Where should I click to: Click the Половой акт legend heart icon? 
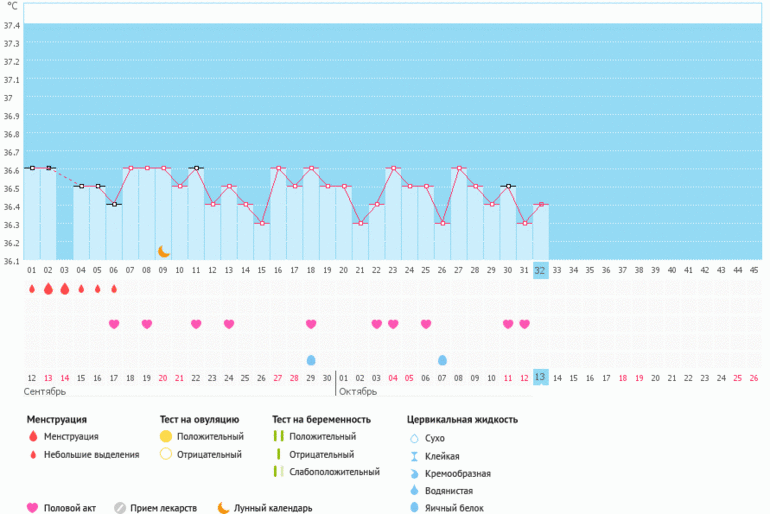[32, 508]
